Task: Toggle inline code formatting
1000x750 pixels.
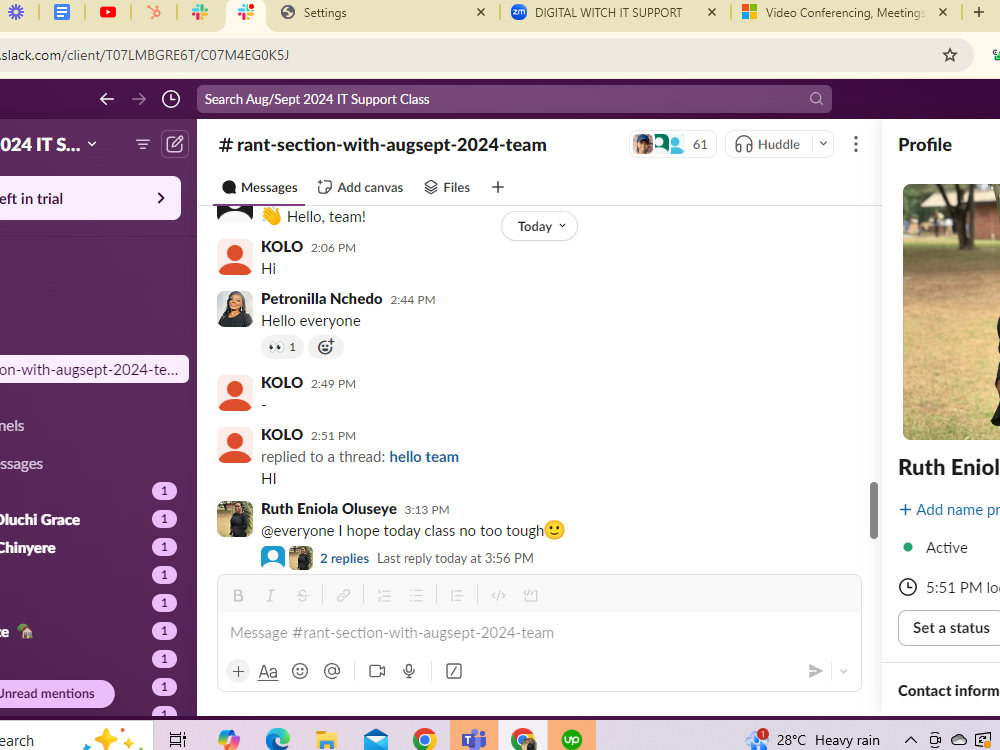Action: [498, 596]
